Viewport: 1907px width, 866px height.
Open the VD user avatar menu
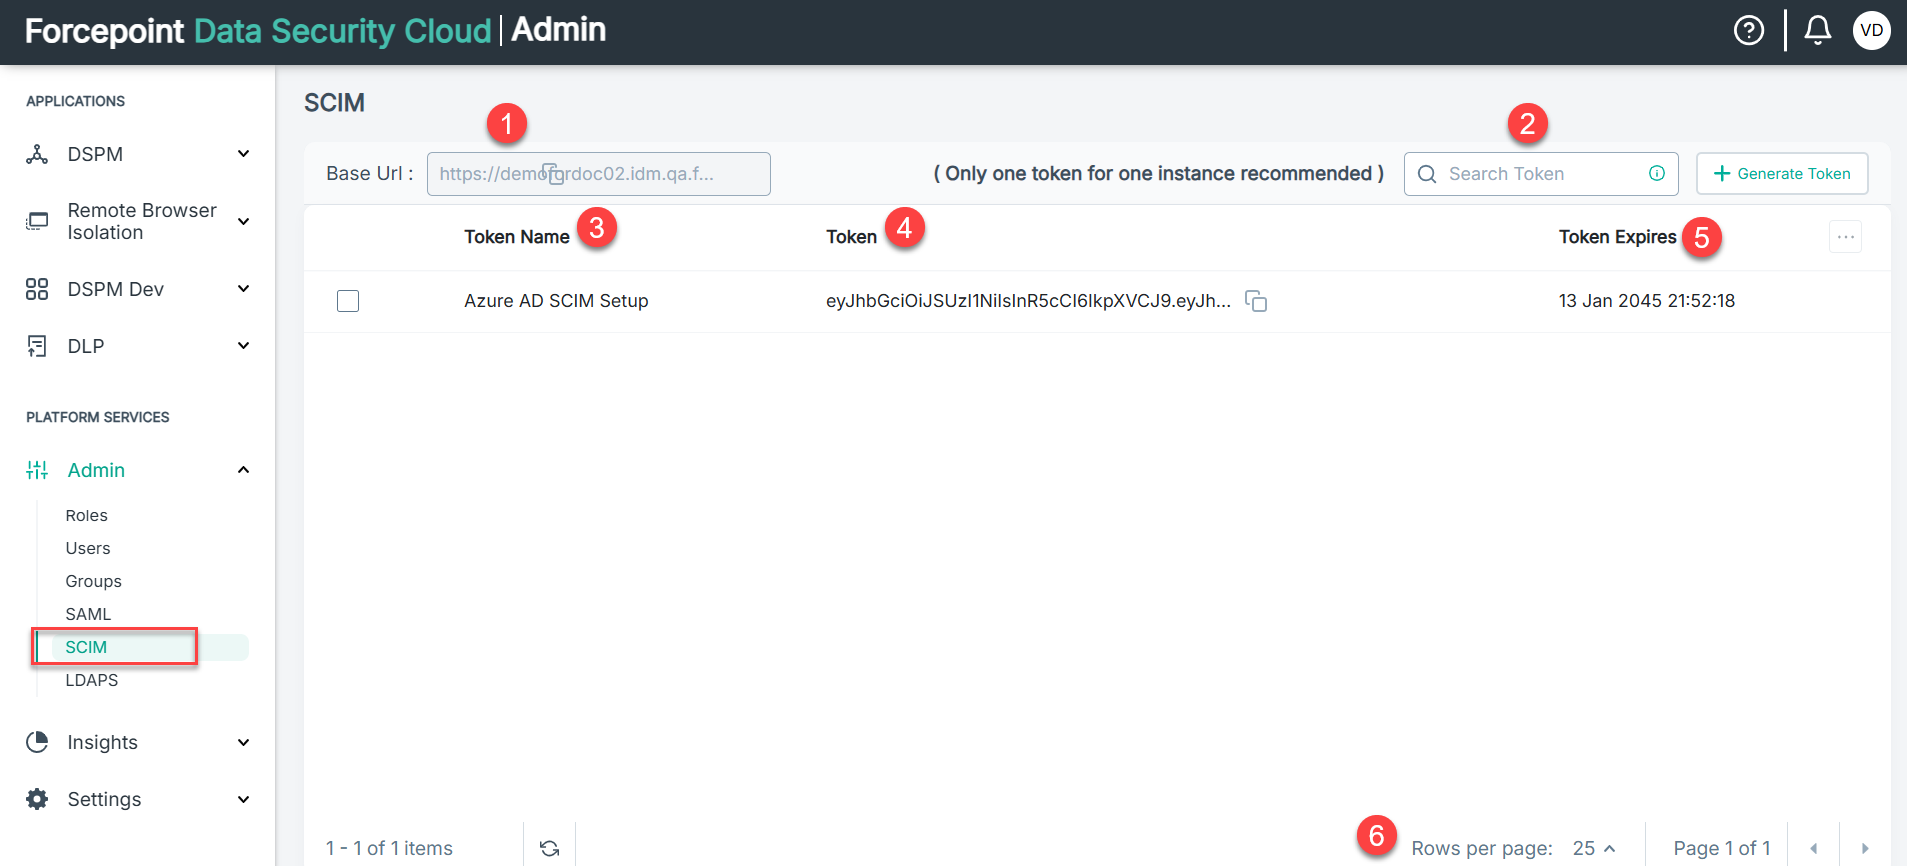pos(1871,31)
